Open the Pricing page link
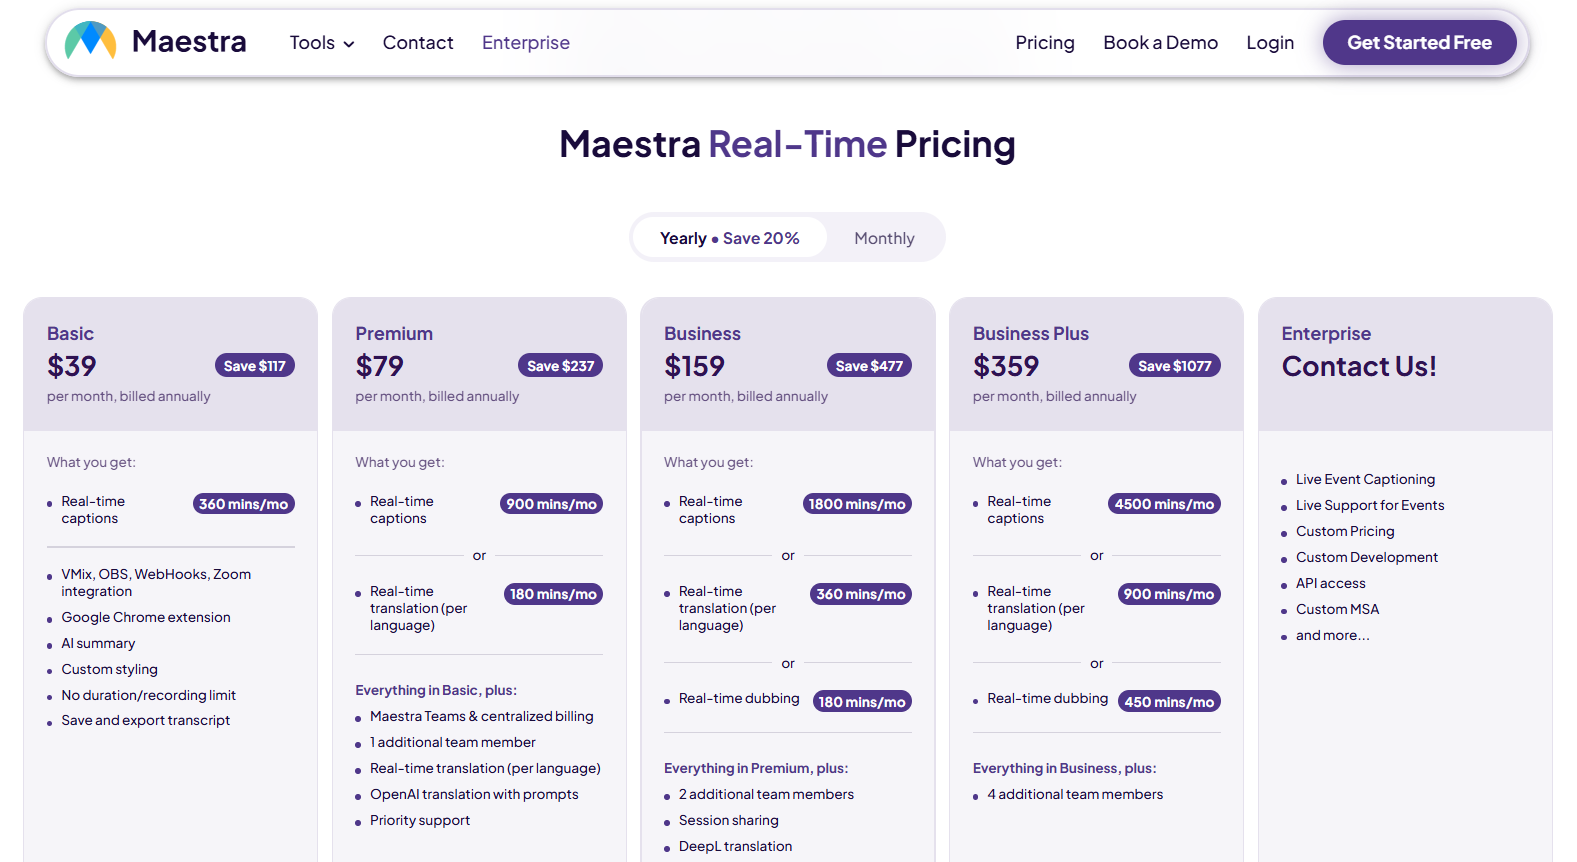Screen dimensions: 1577x862 pyautogui.click(x=1044, y=42)
